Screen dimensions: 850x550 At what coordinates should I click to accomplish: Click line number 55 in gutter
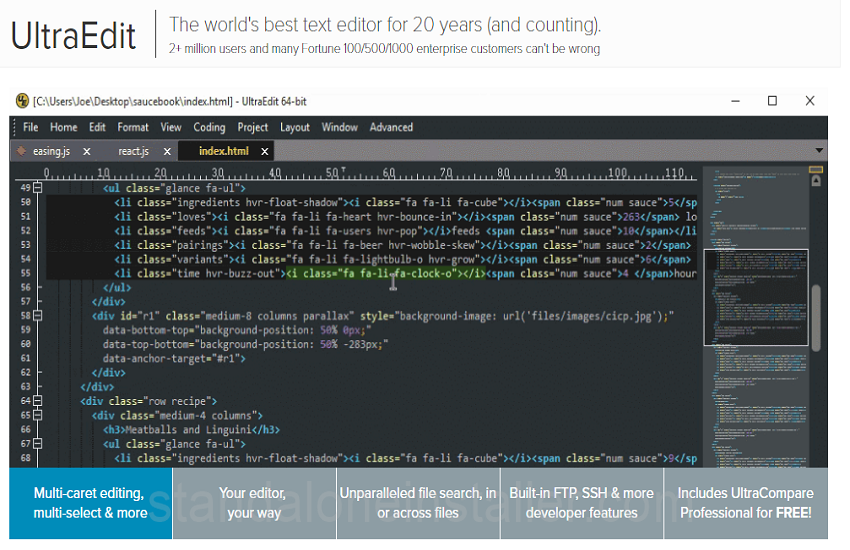click(x=25, y=273)
